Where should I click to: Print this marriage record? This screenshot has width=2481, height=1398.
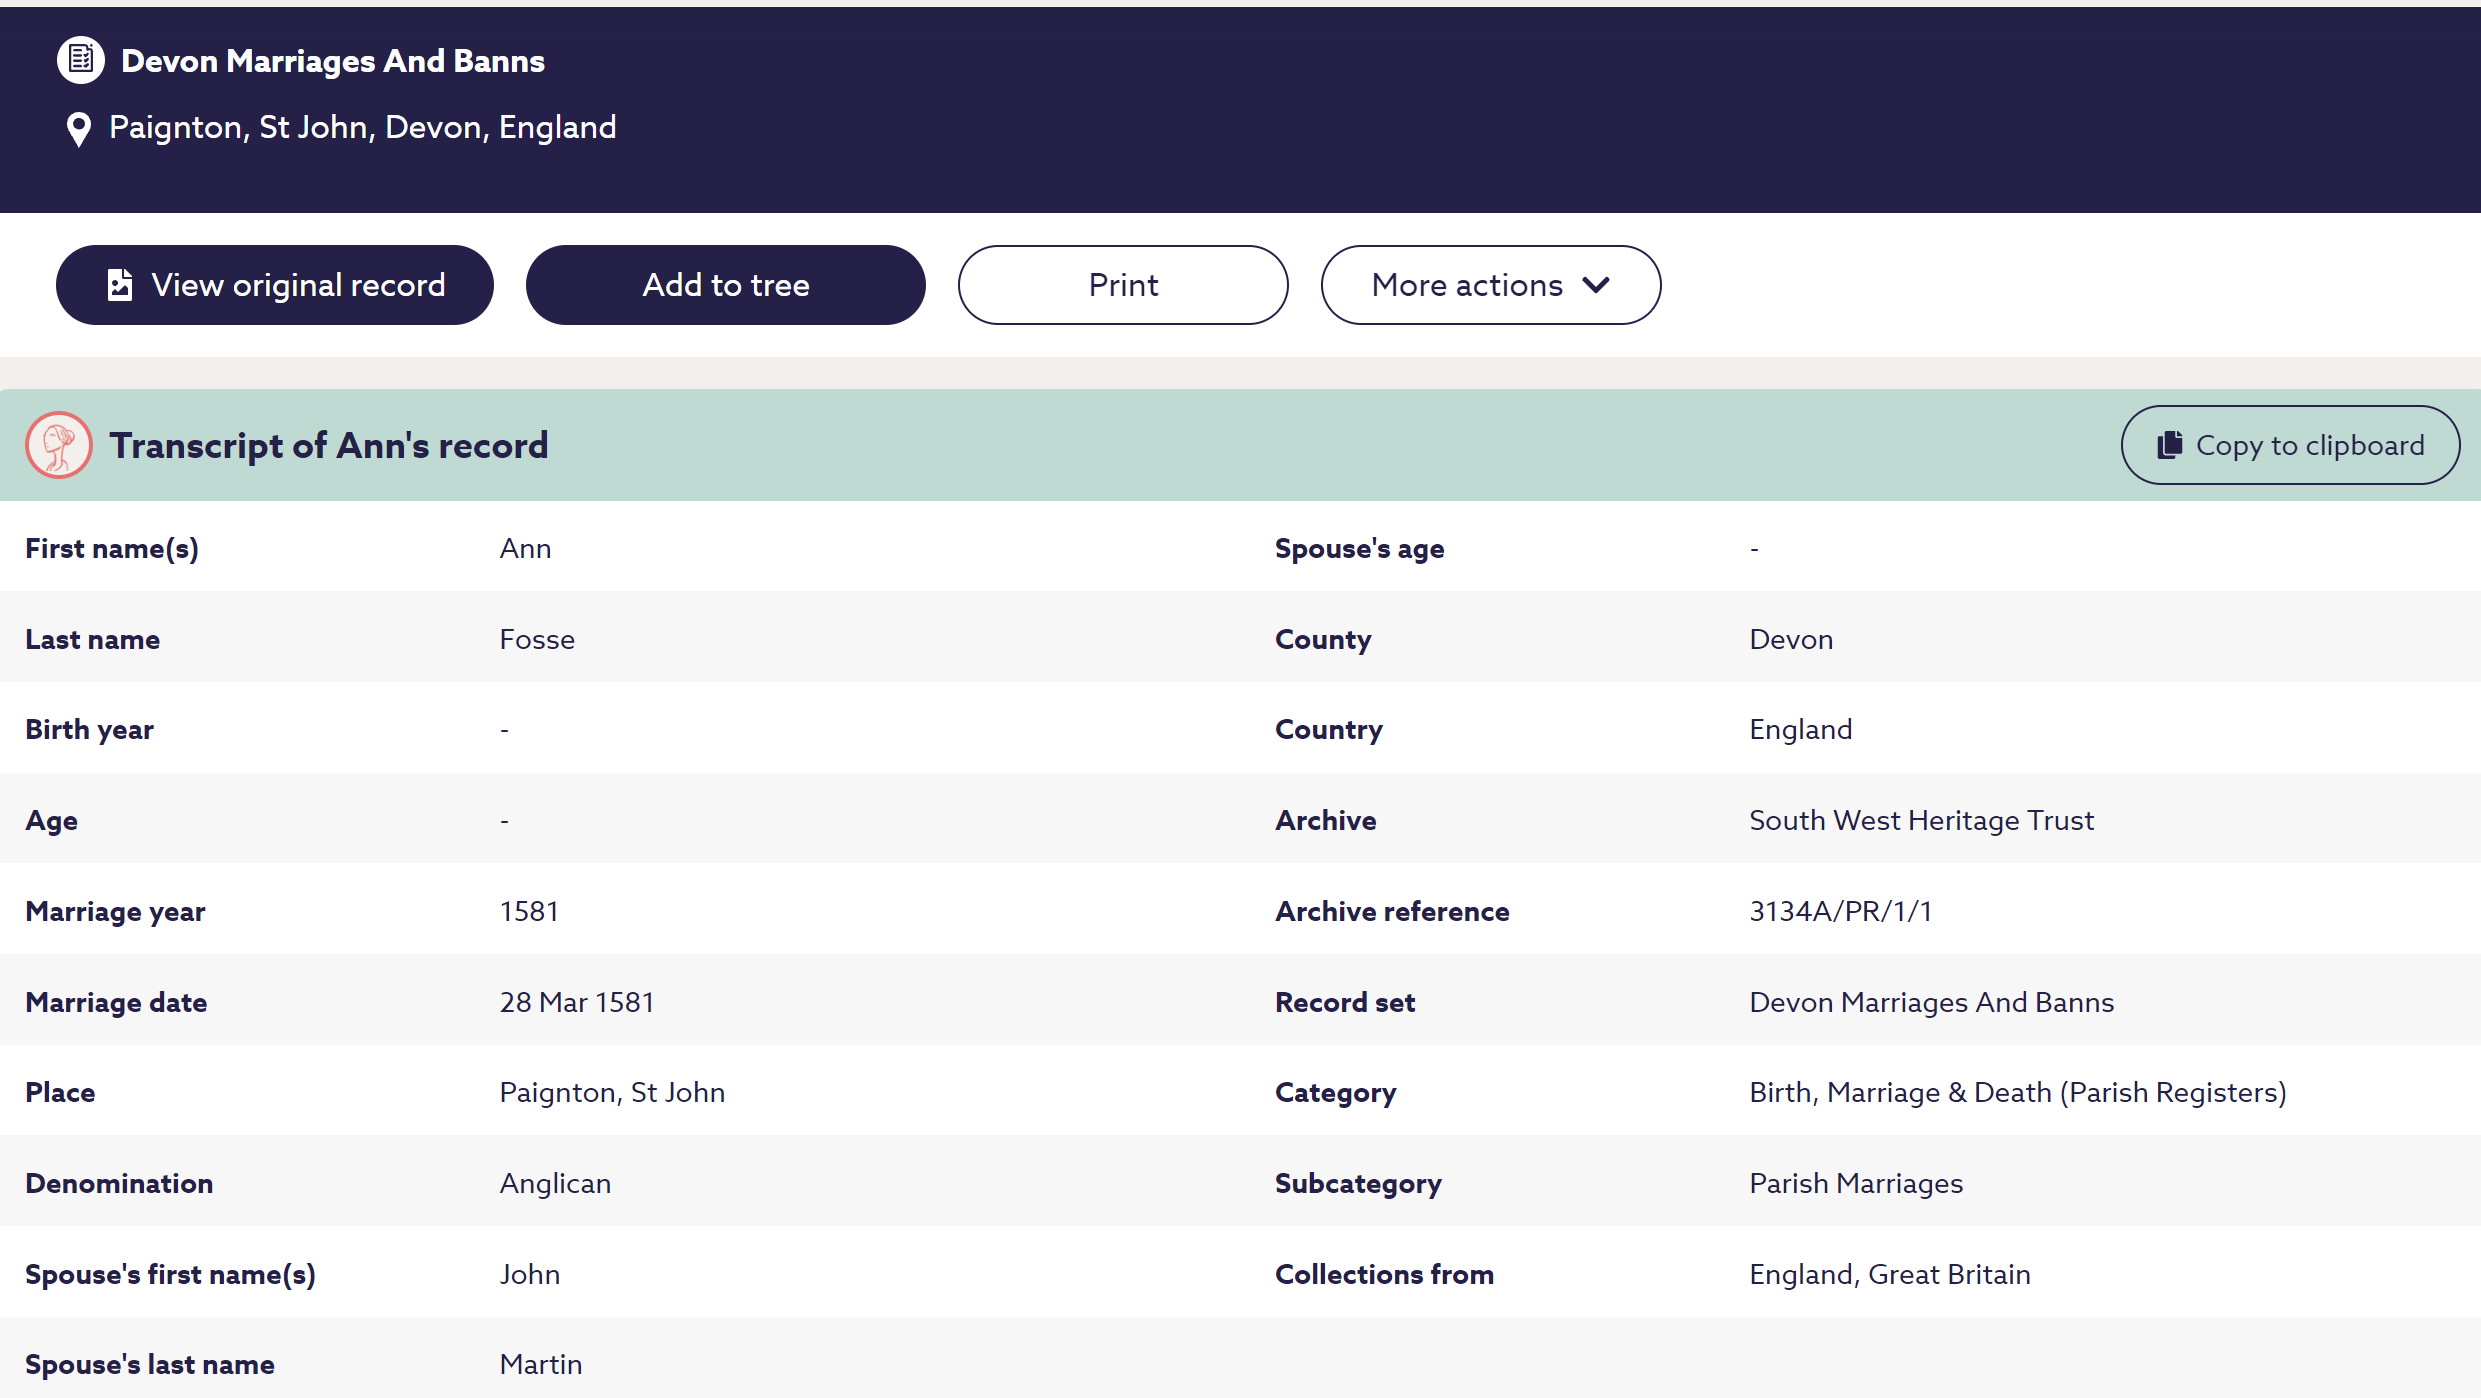coord(1122,285)
